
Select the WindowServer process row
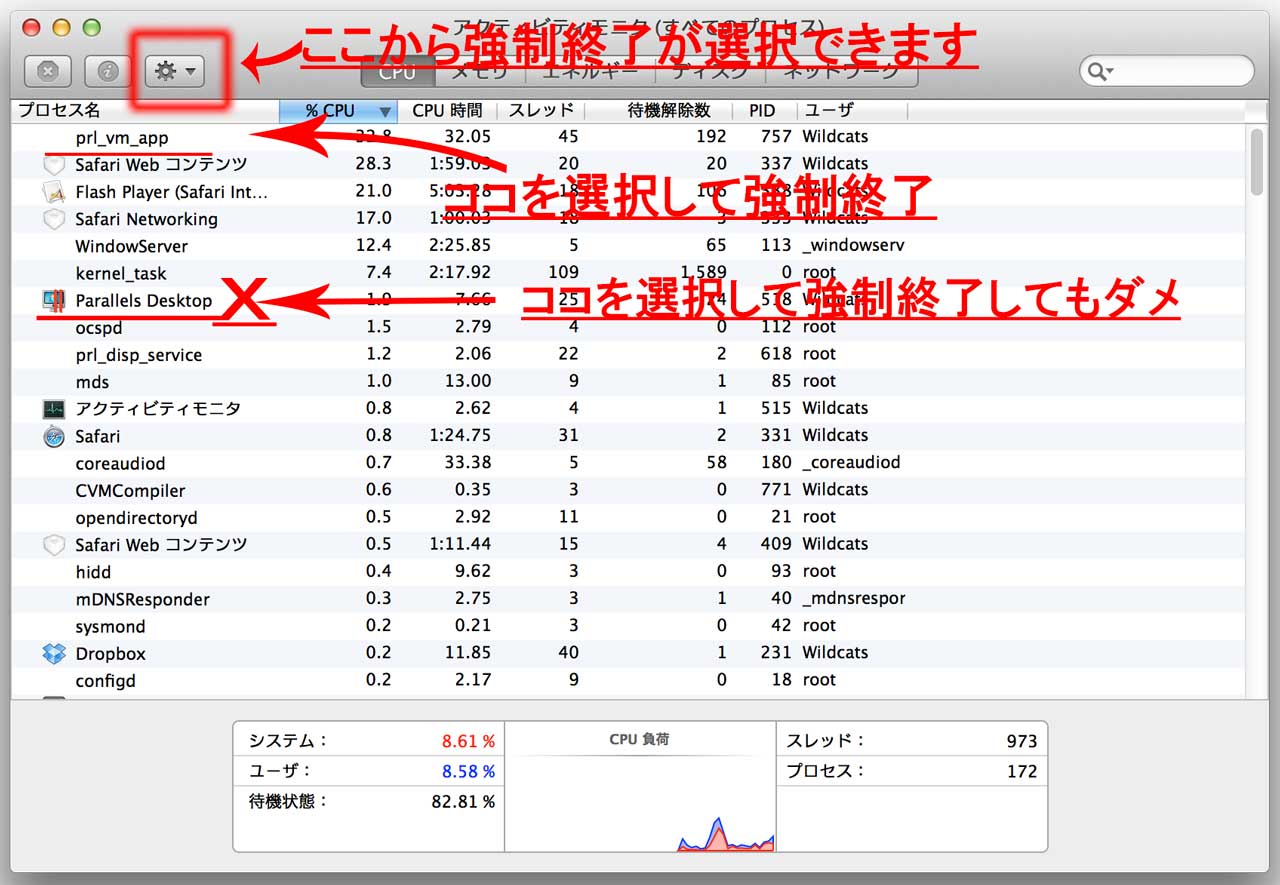628,246
